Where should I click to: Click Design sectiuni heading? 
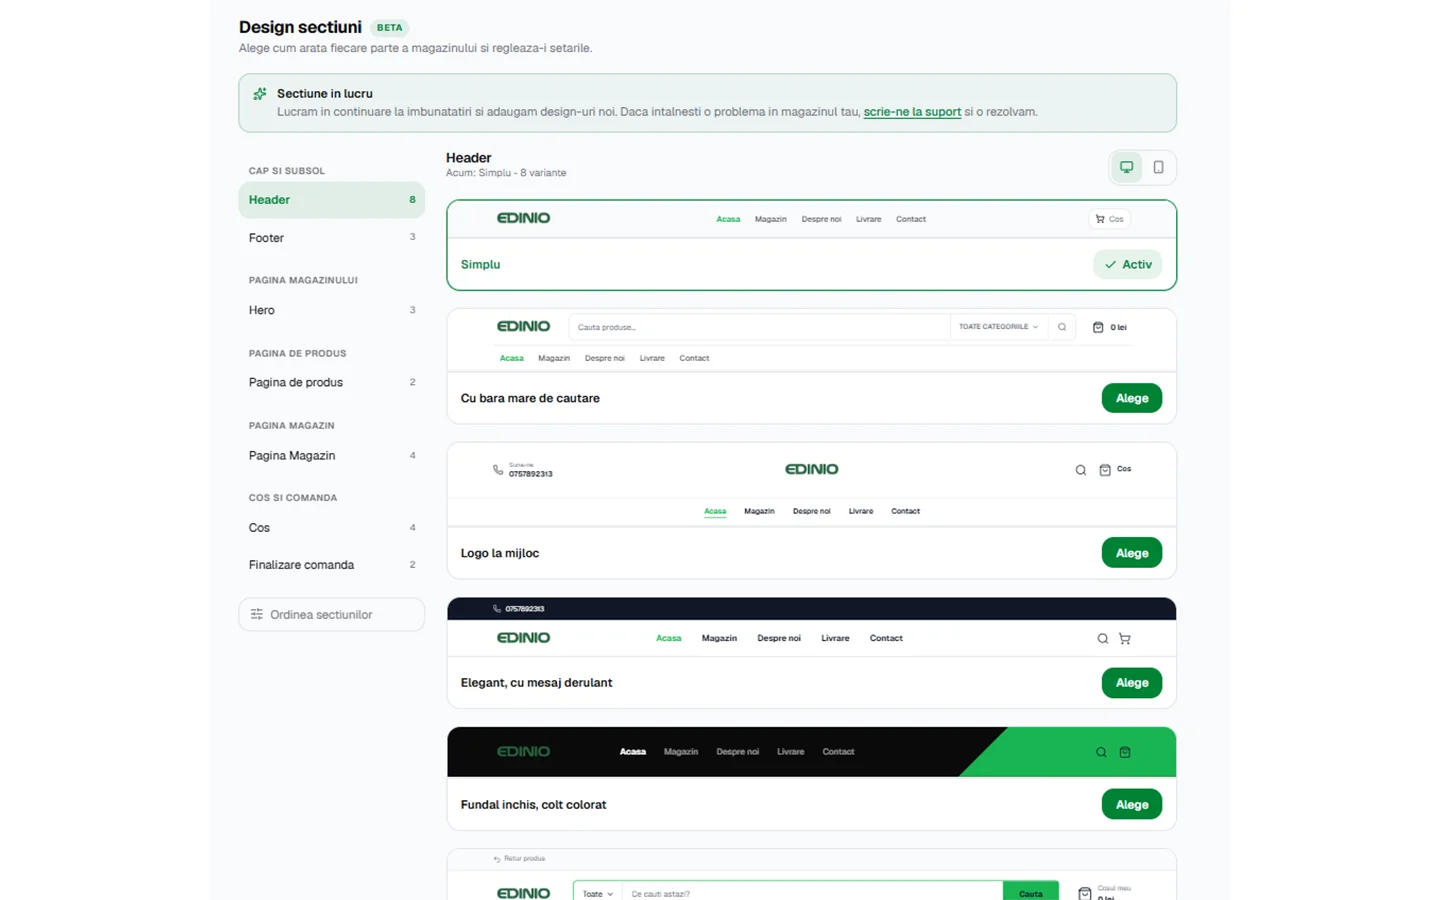[300, 27]
